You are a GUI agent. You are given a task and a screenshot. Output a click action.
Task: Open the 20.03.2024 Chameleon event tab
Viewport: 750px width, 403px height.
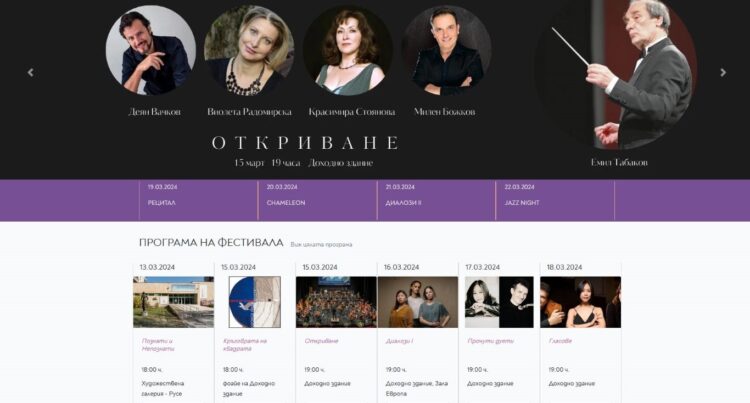pyautogui.click(x=318, y=200)
